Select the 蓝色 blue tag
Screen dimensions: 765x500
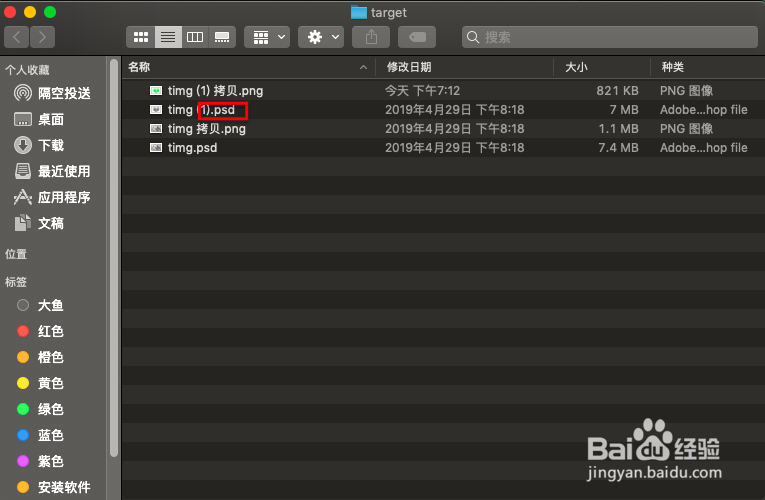(51, 436)
